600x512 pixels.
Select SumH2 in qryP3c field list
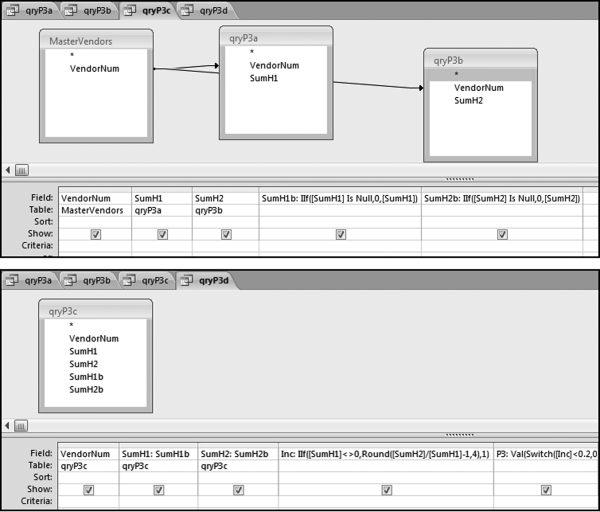[83, 364]
